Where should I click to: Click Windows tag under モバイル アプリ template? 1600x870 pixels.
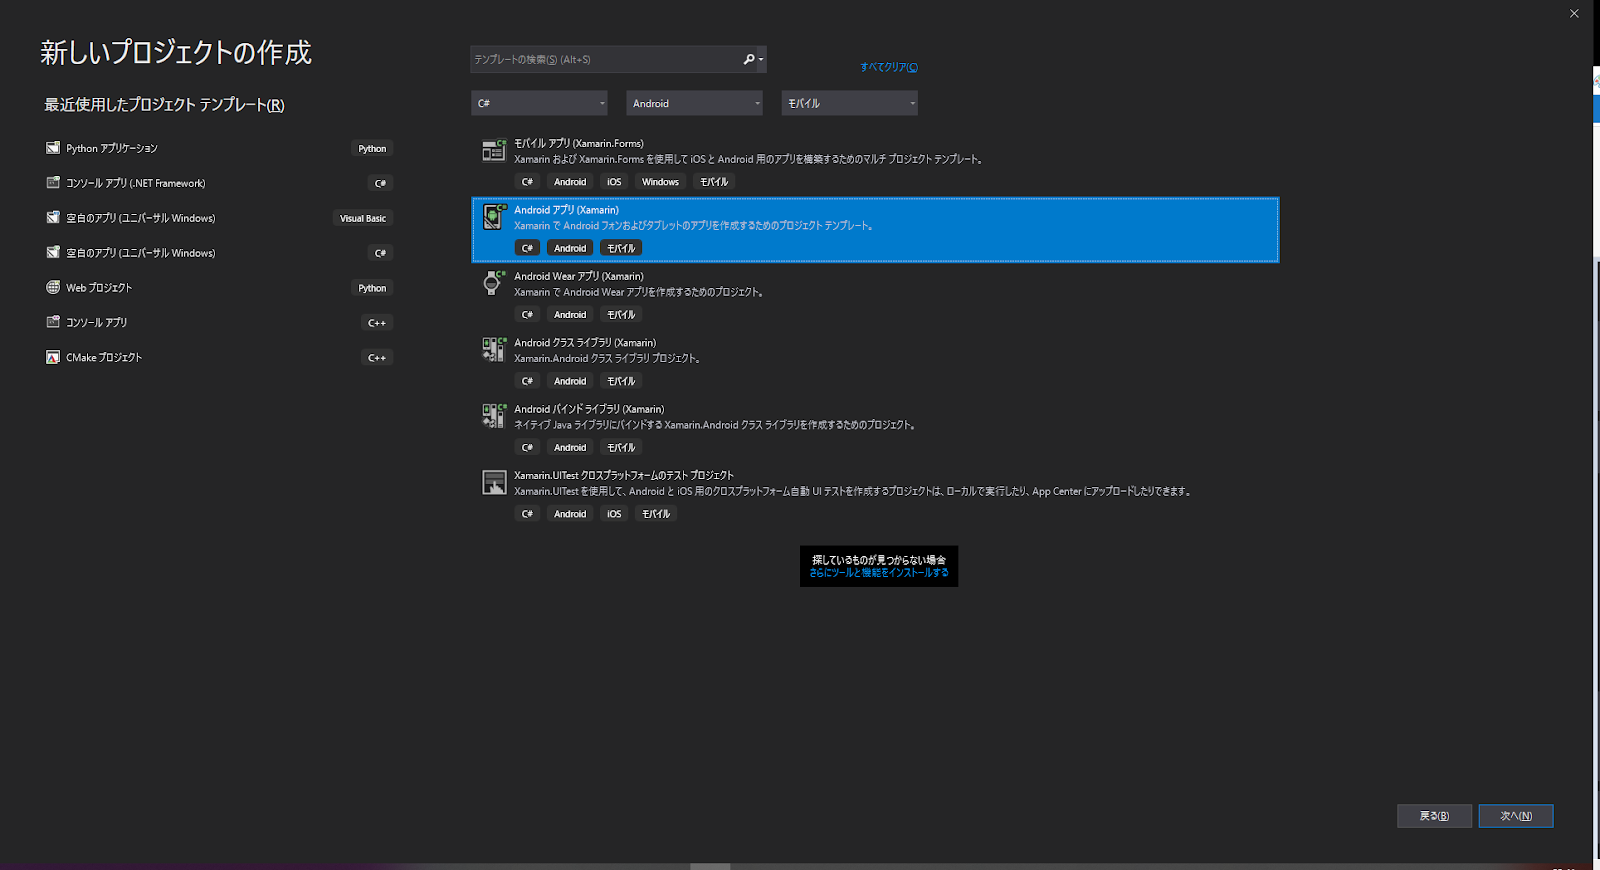click(x=660, y=182)
